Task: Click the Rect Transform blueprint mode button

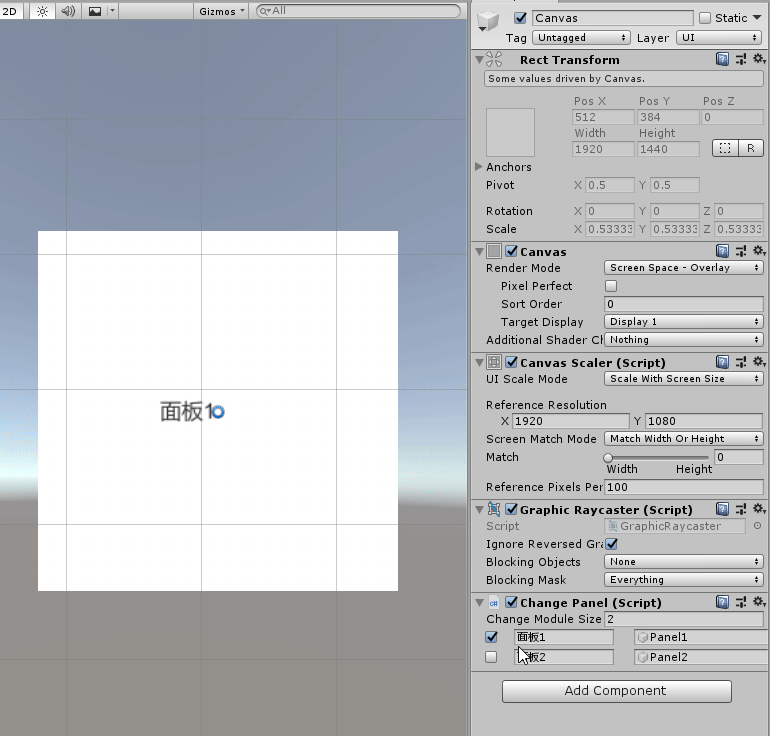Action: 725,148
